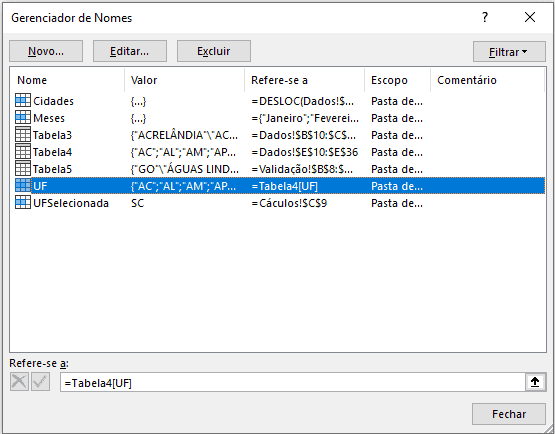Click the =Tabela4[UF] cell in the selected row
Image resolution: width=555 pixels, height=434 pixels.
tap(285, 186)
